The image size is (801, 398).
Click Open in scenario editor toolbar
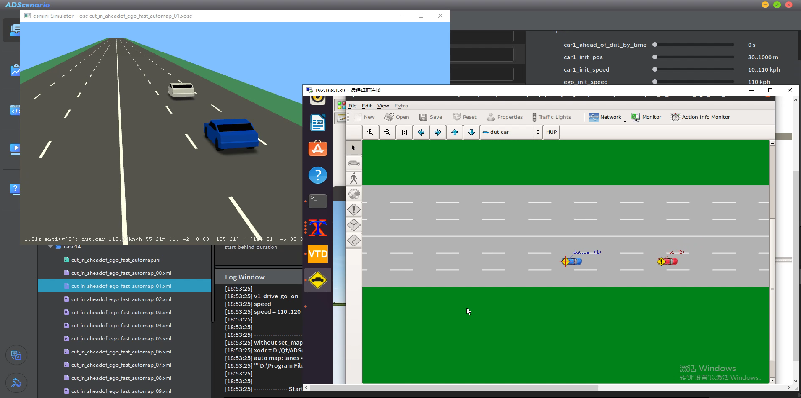396,117
